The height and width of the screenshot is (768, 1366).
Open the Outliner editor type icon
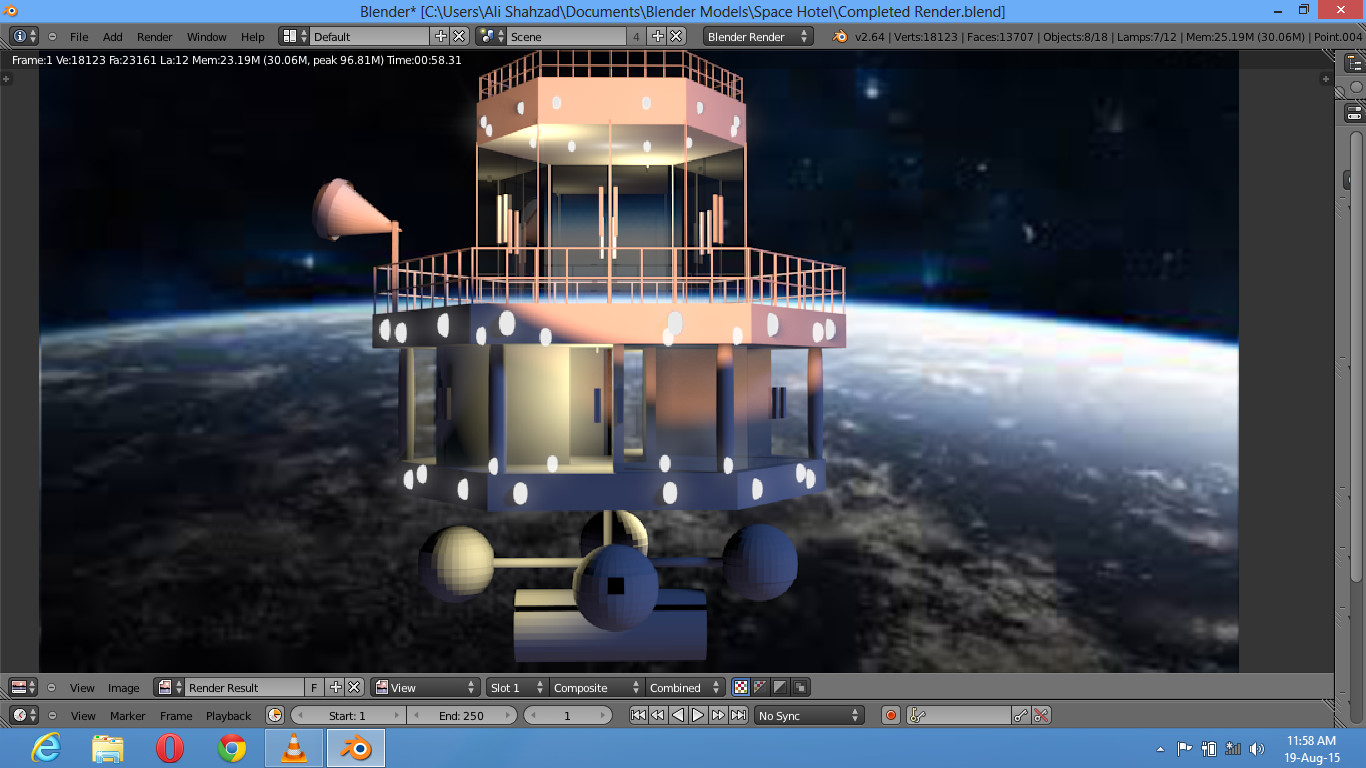click(x=1355, y=63)
